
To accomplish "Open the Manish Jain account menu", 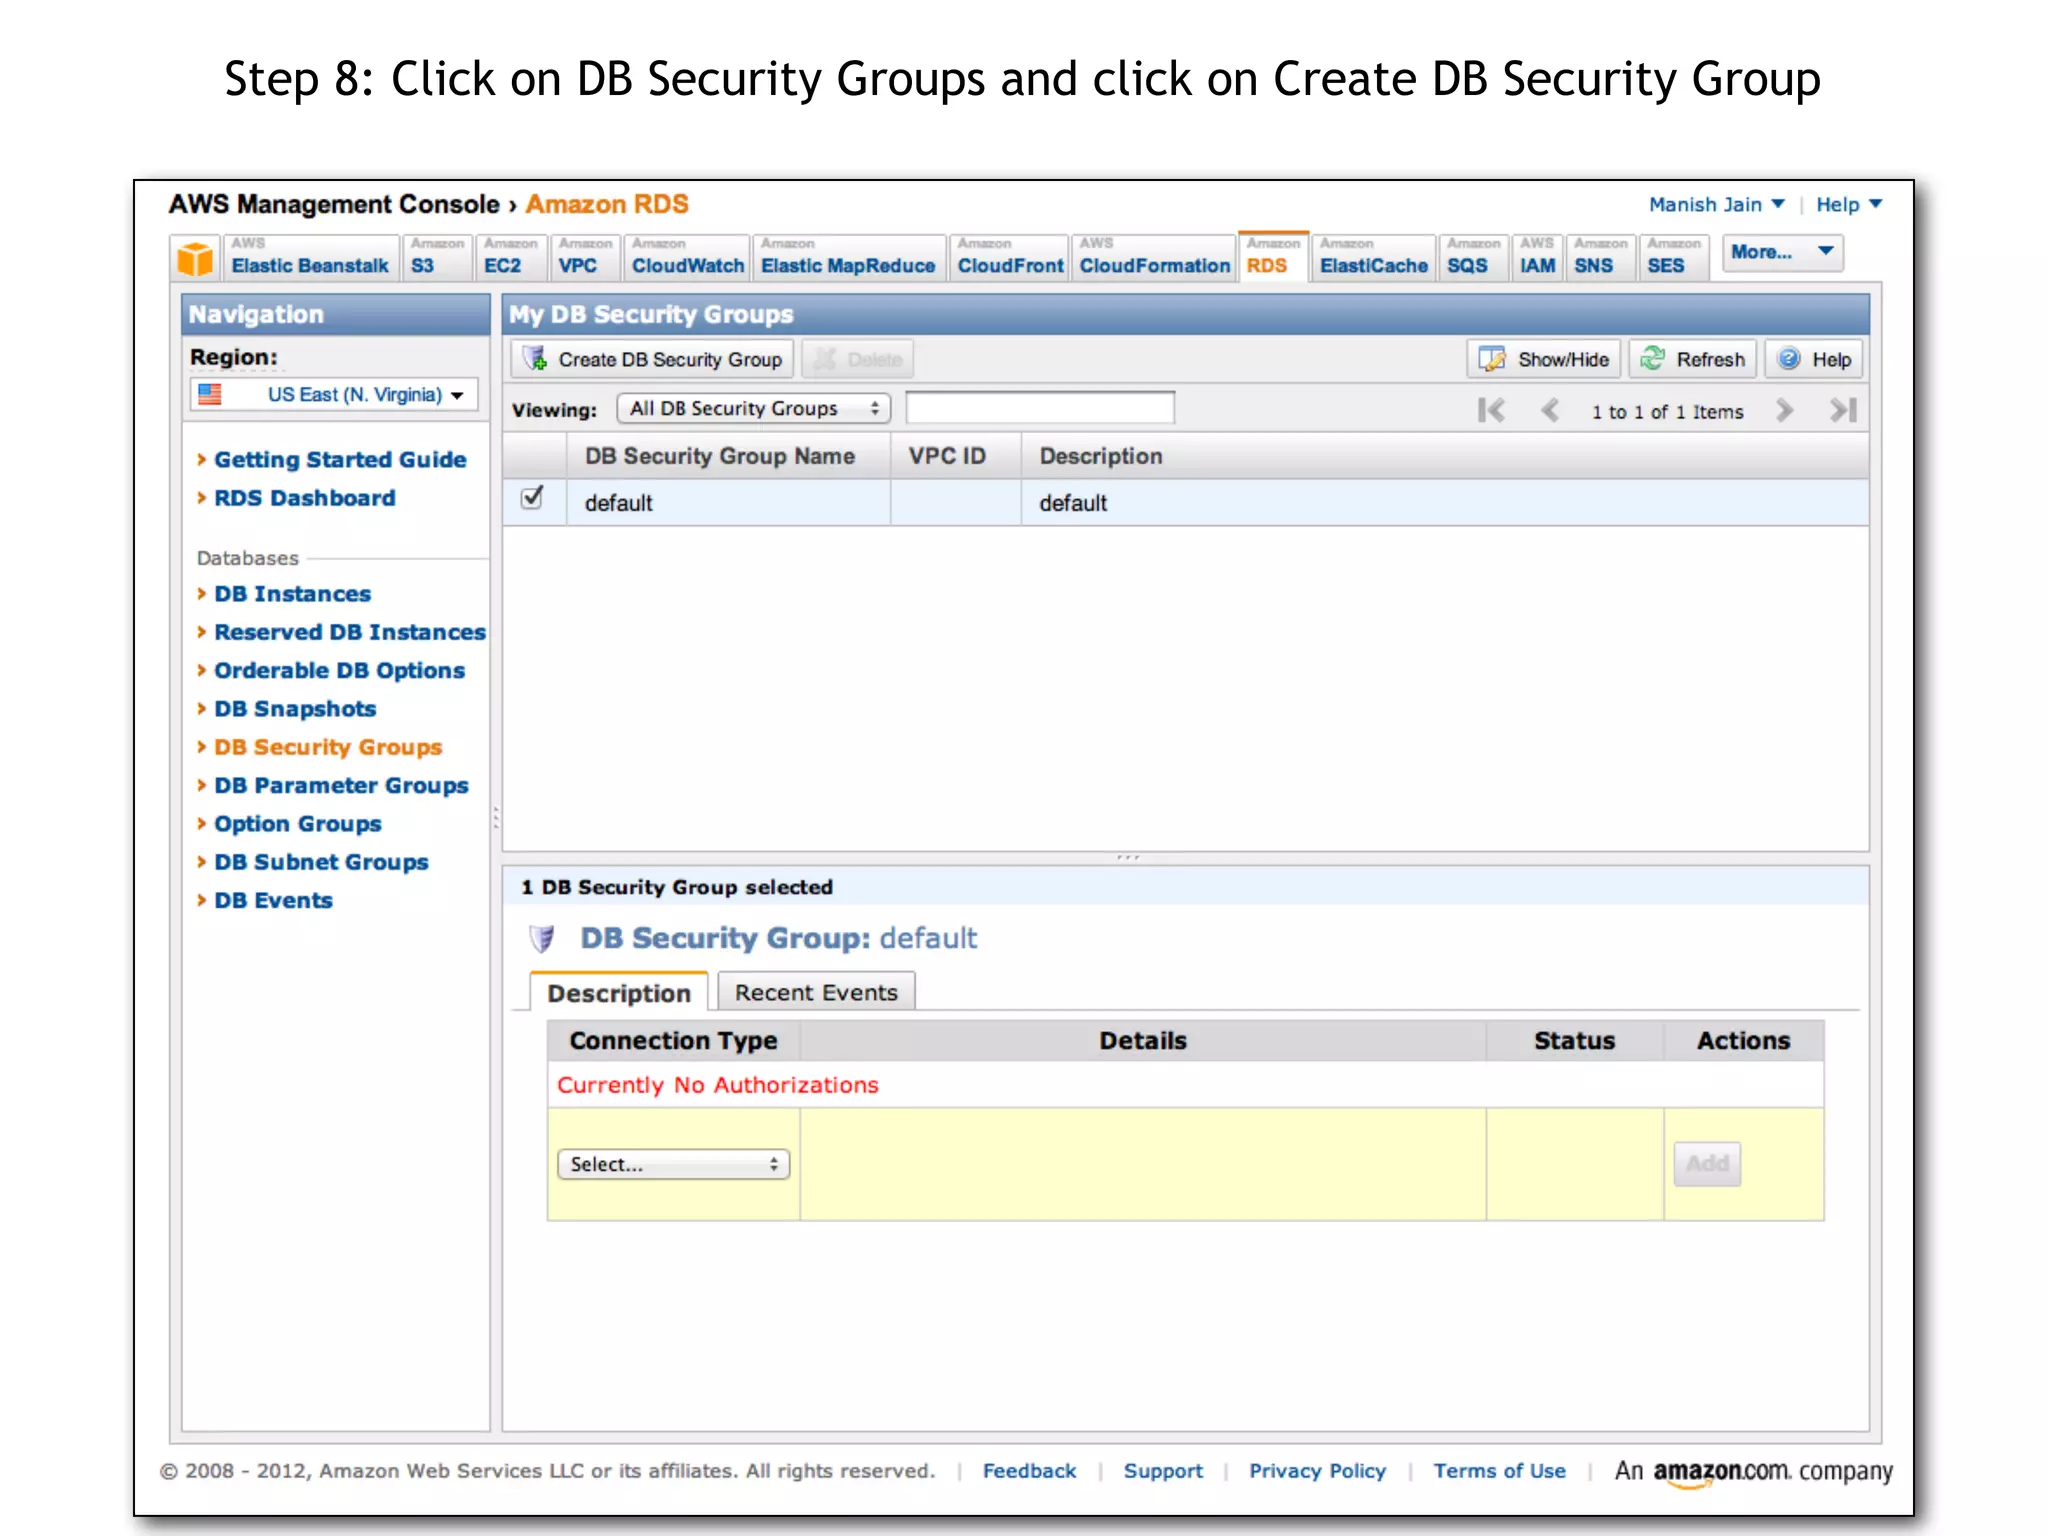I will (x=1716, y=204).
